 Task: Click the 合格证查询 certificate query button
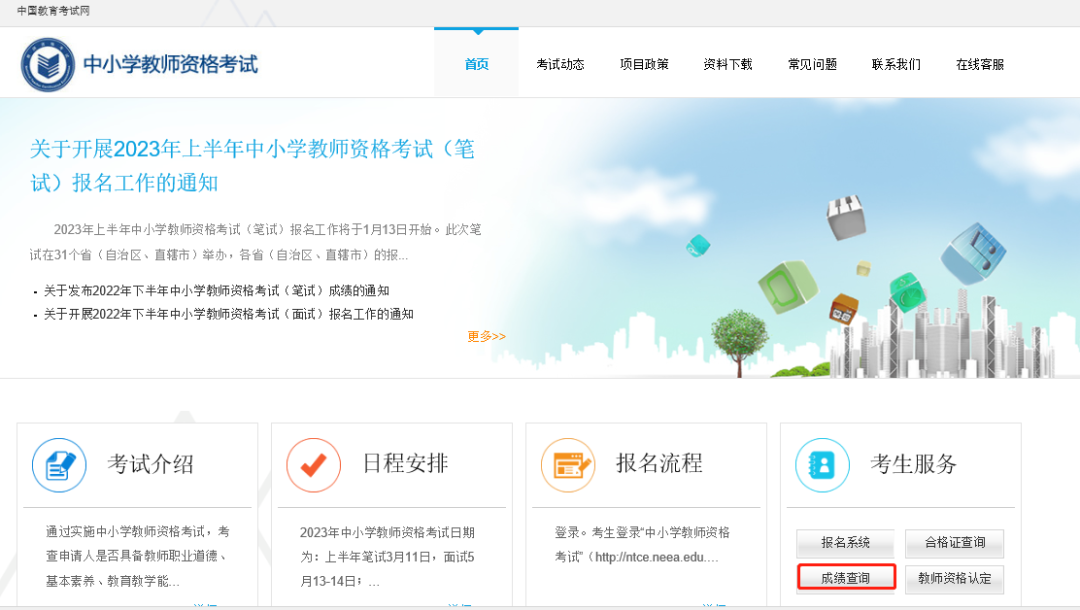click(954, 543)
